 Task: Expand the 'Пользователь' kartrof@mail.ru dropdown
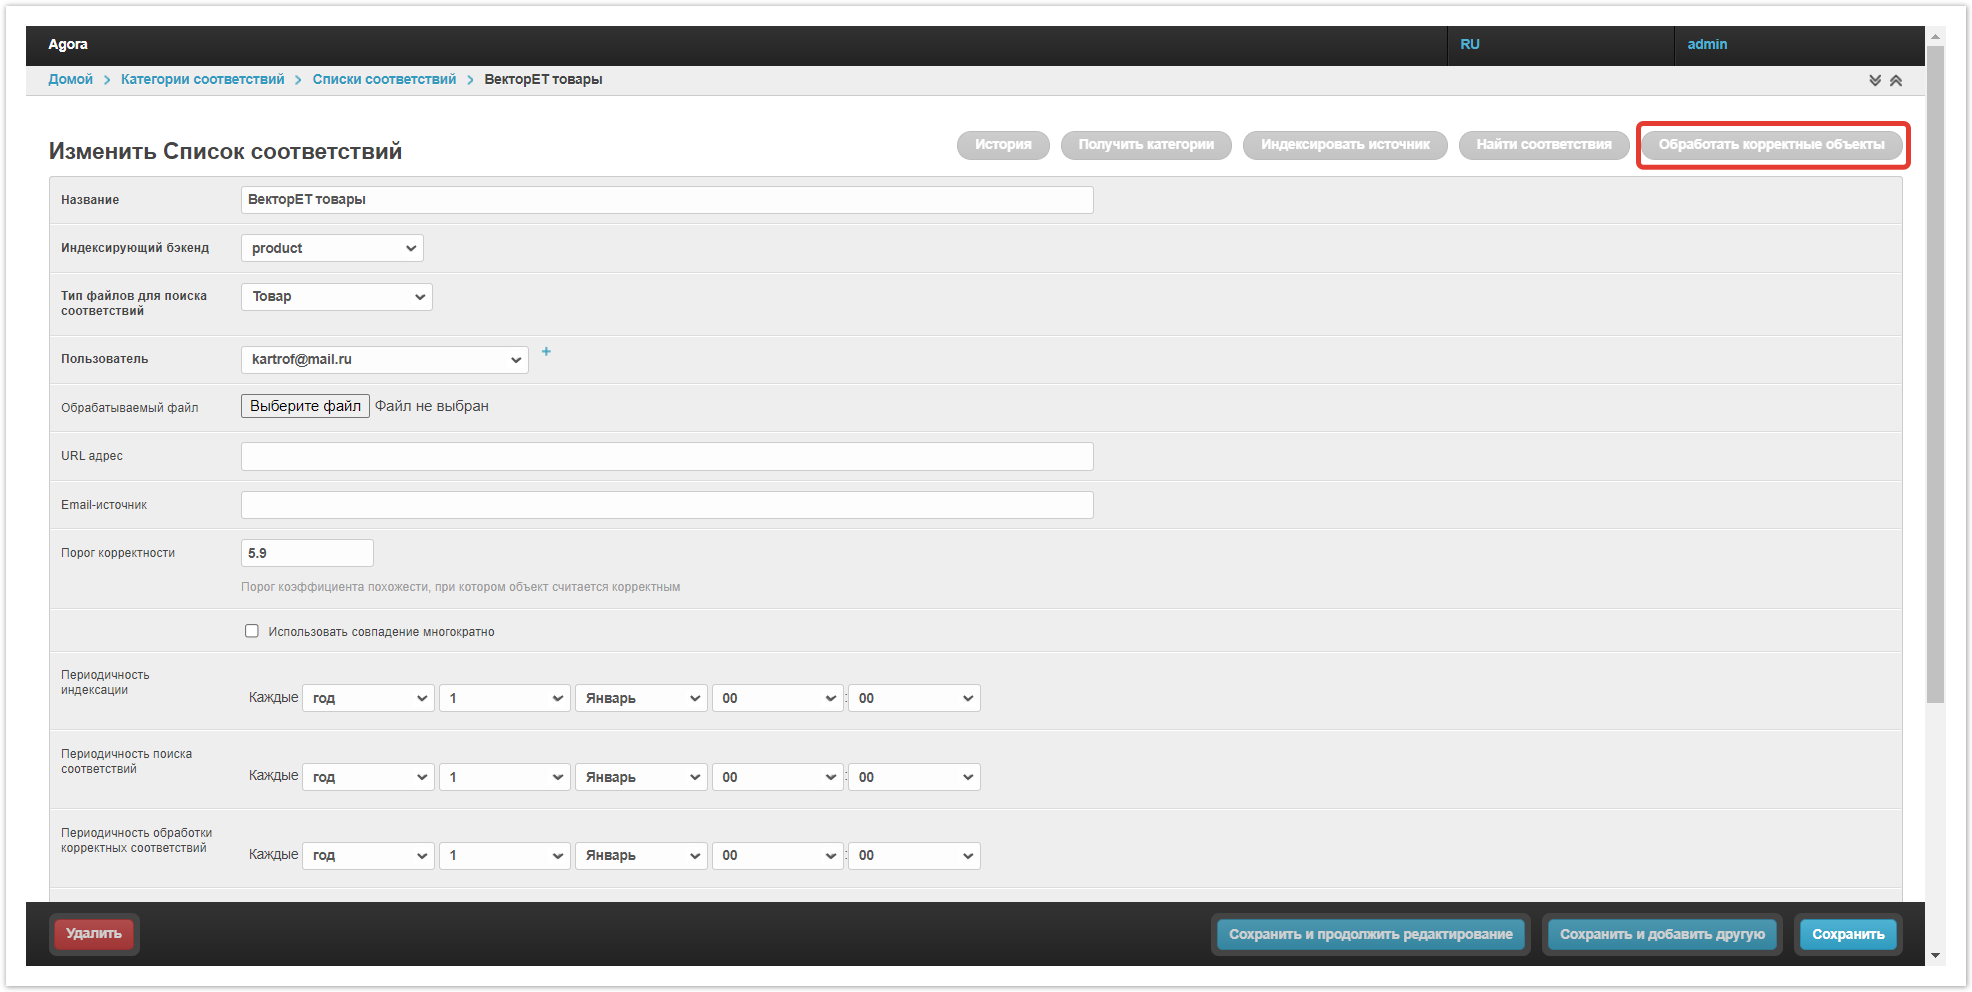[x=384, y=360]
